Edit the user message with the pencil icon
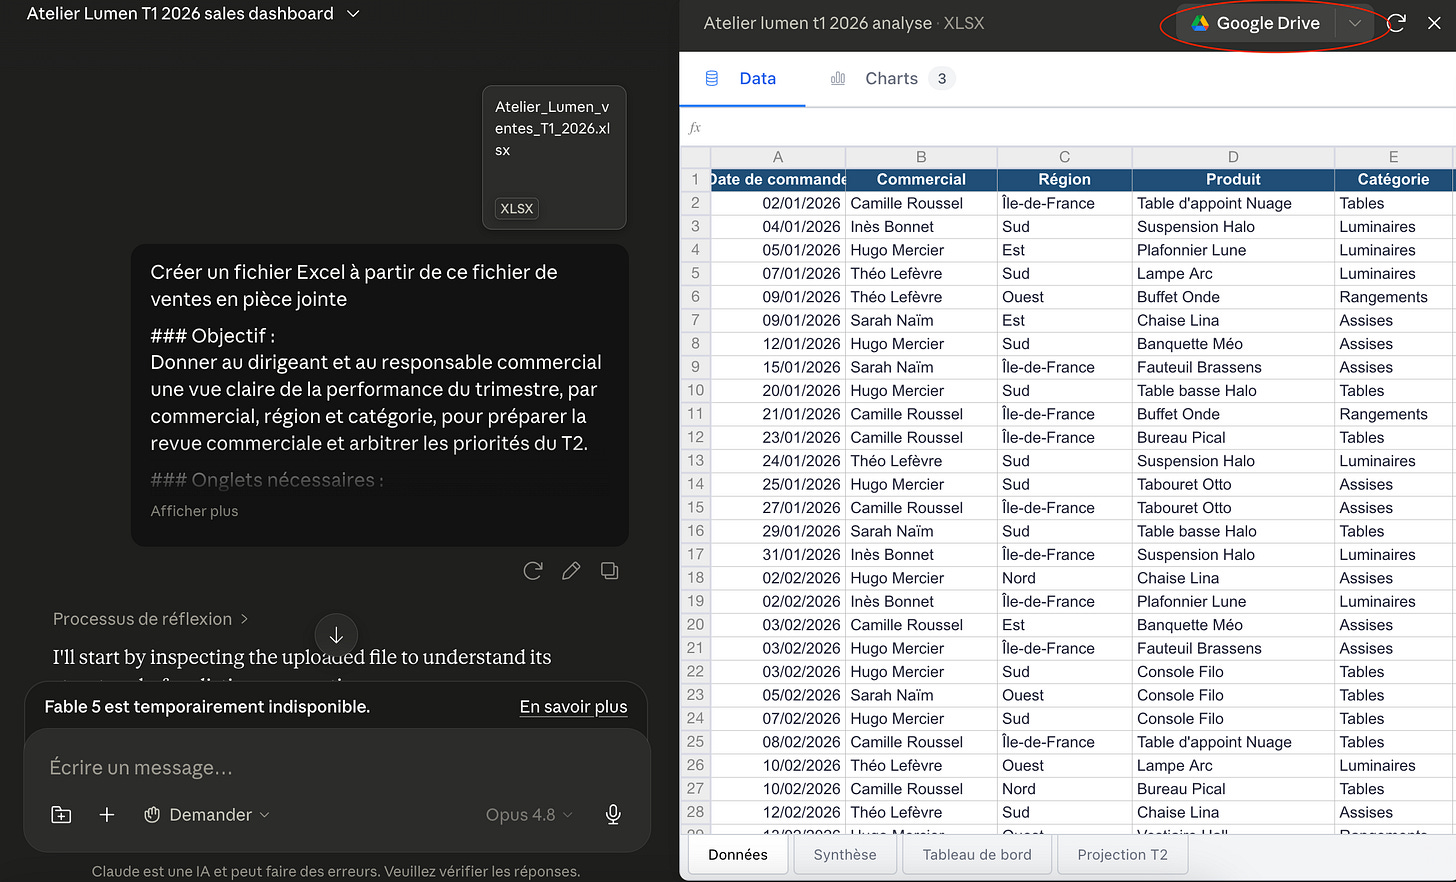 pyautogui.click(x=571, y=571)
